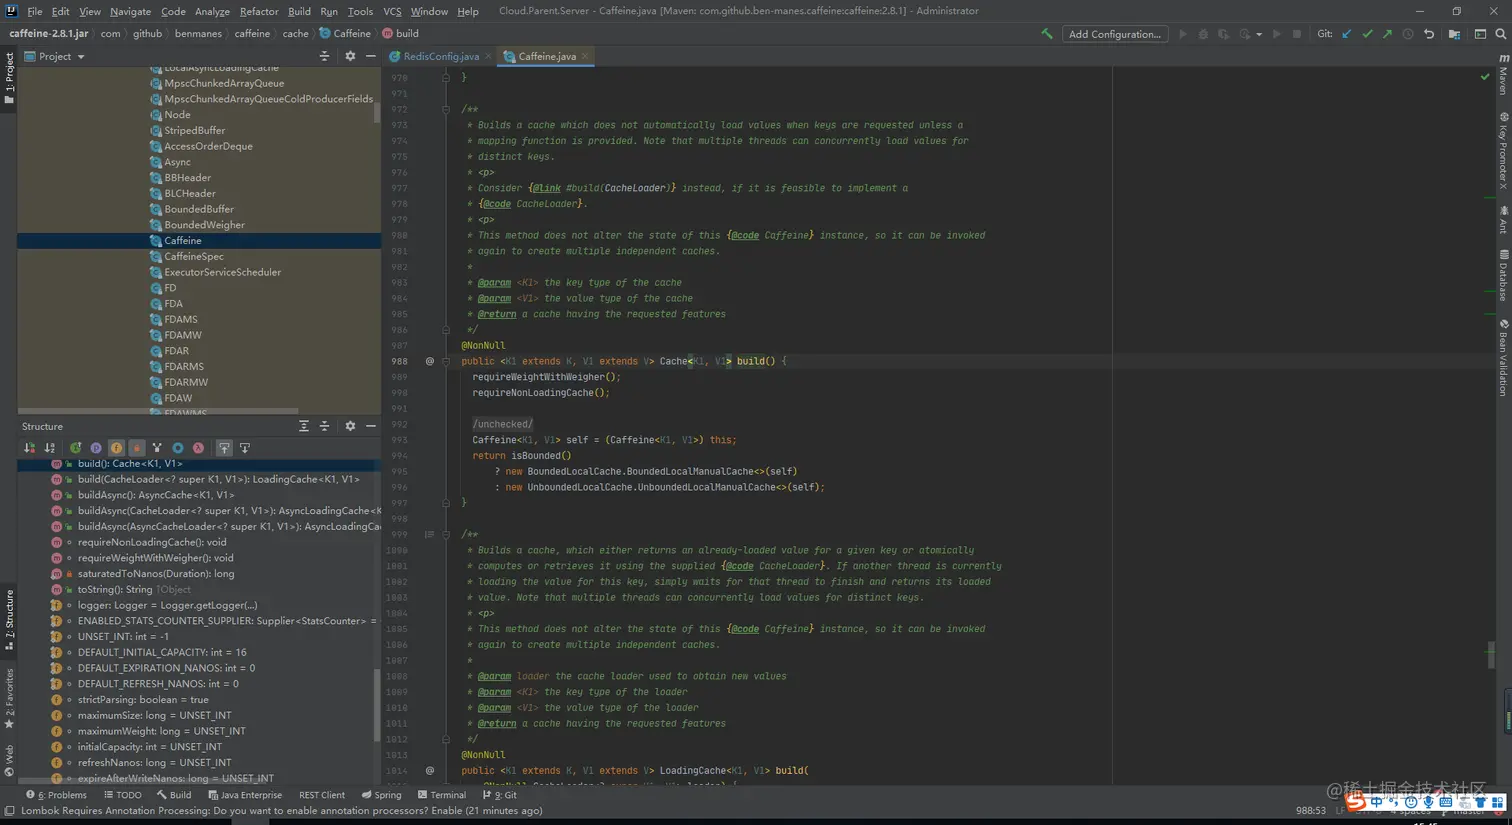Collapse fold end marker at line 997
Viewport: 1512px width, 825px height.
[x=446, y=503]
